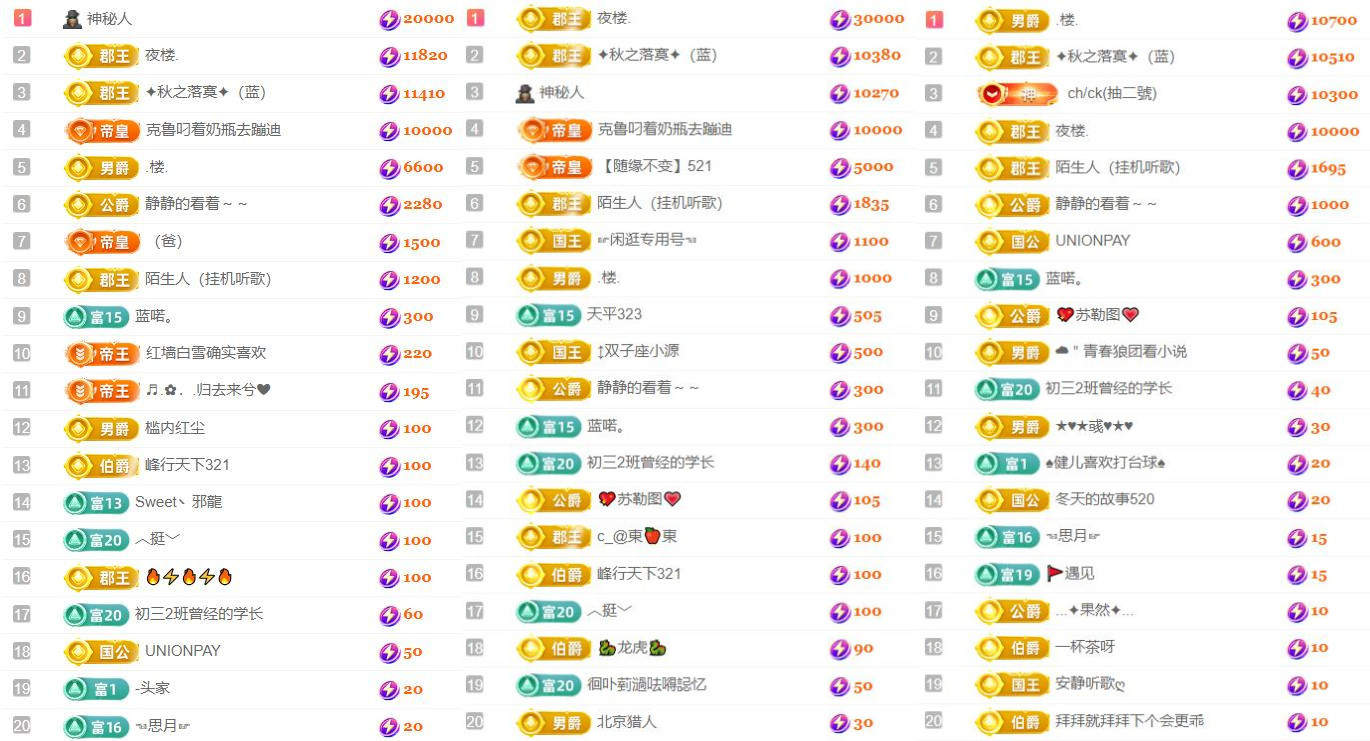Click the 伯爵 badge beside 龙虎
The image size is (1370, 741).
click(554, 649)
